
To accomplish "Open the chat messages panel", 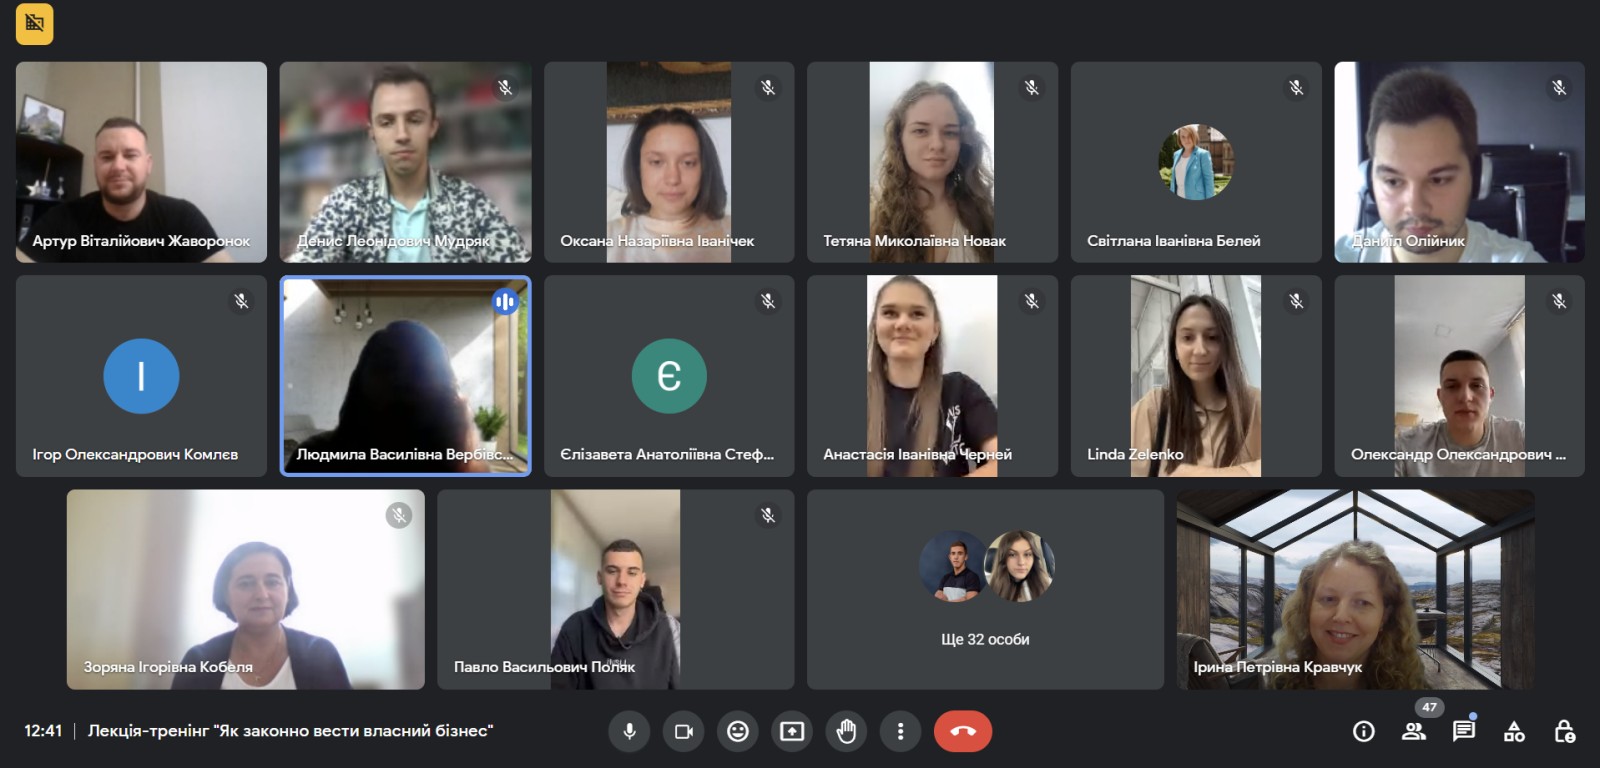I will (x=1464, y=731).
